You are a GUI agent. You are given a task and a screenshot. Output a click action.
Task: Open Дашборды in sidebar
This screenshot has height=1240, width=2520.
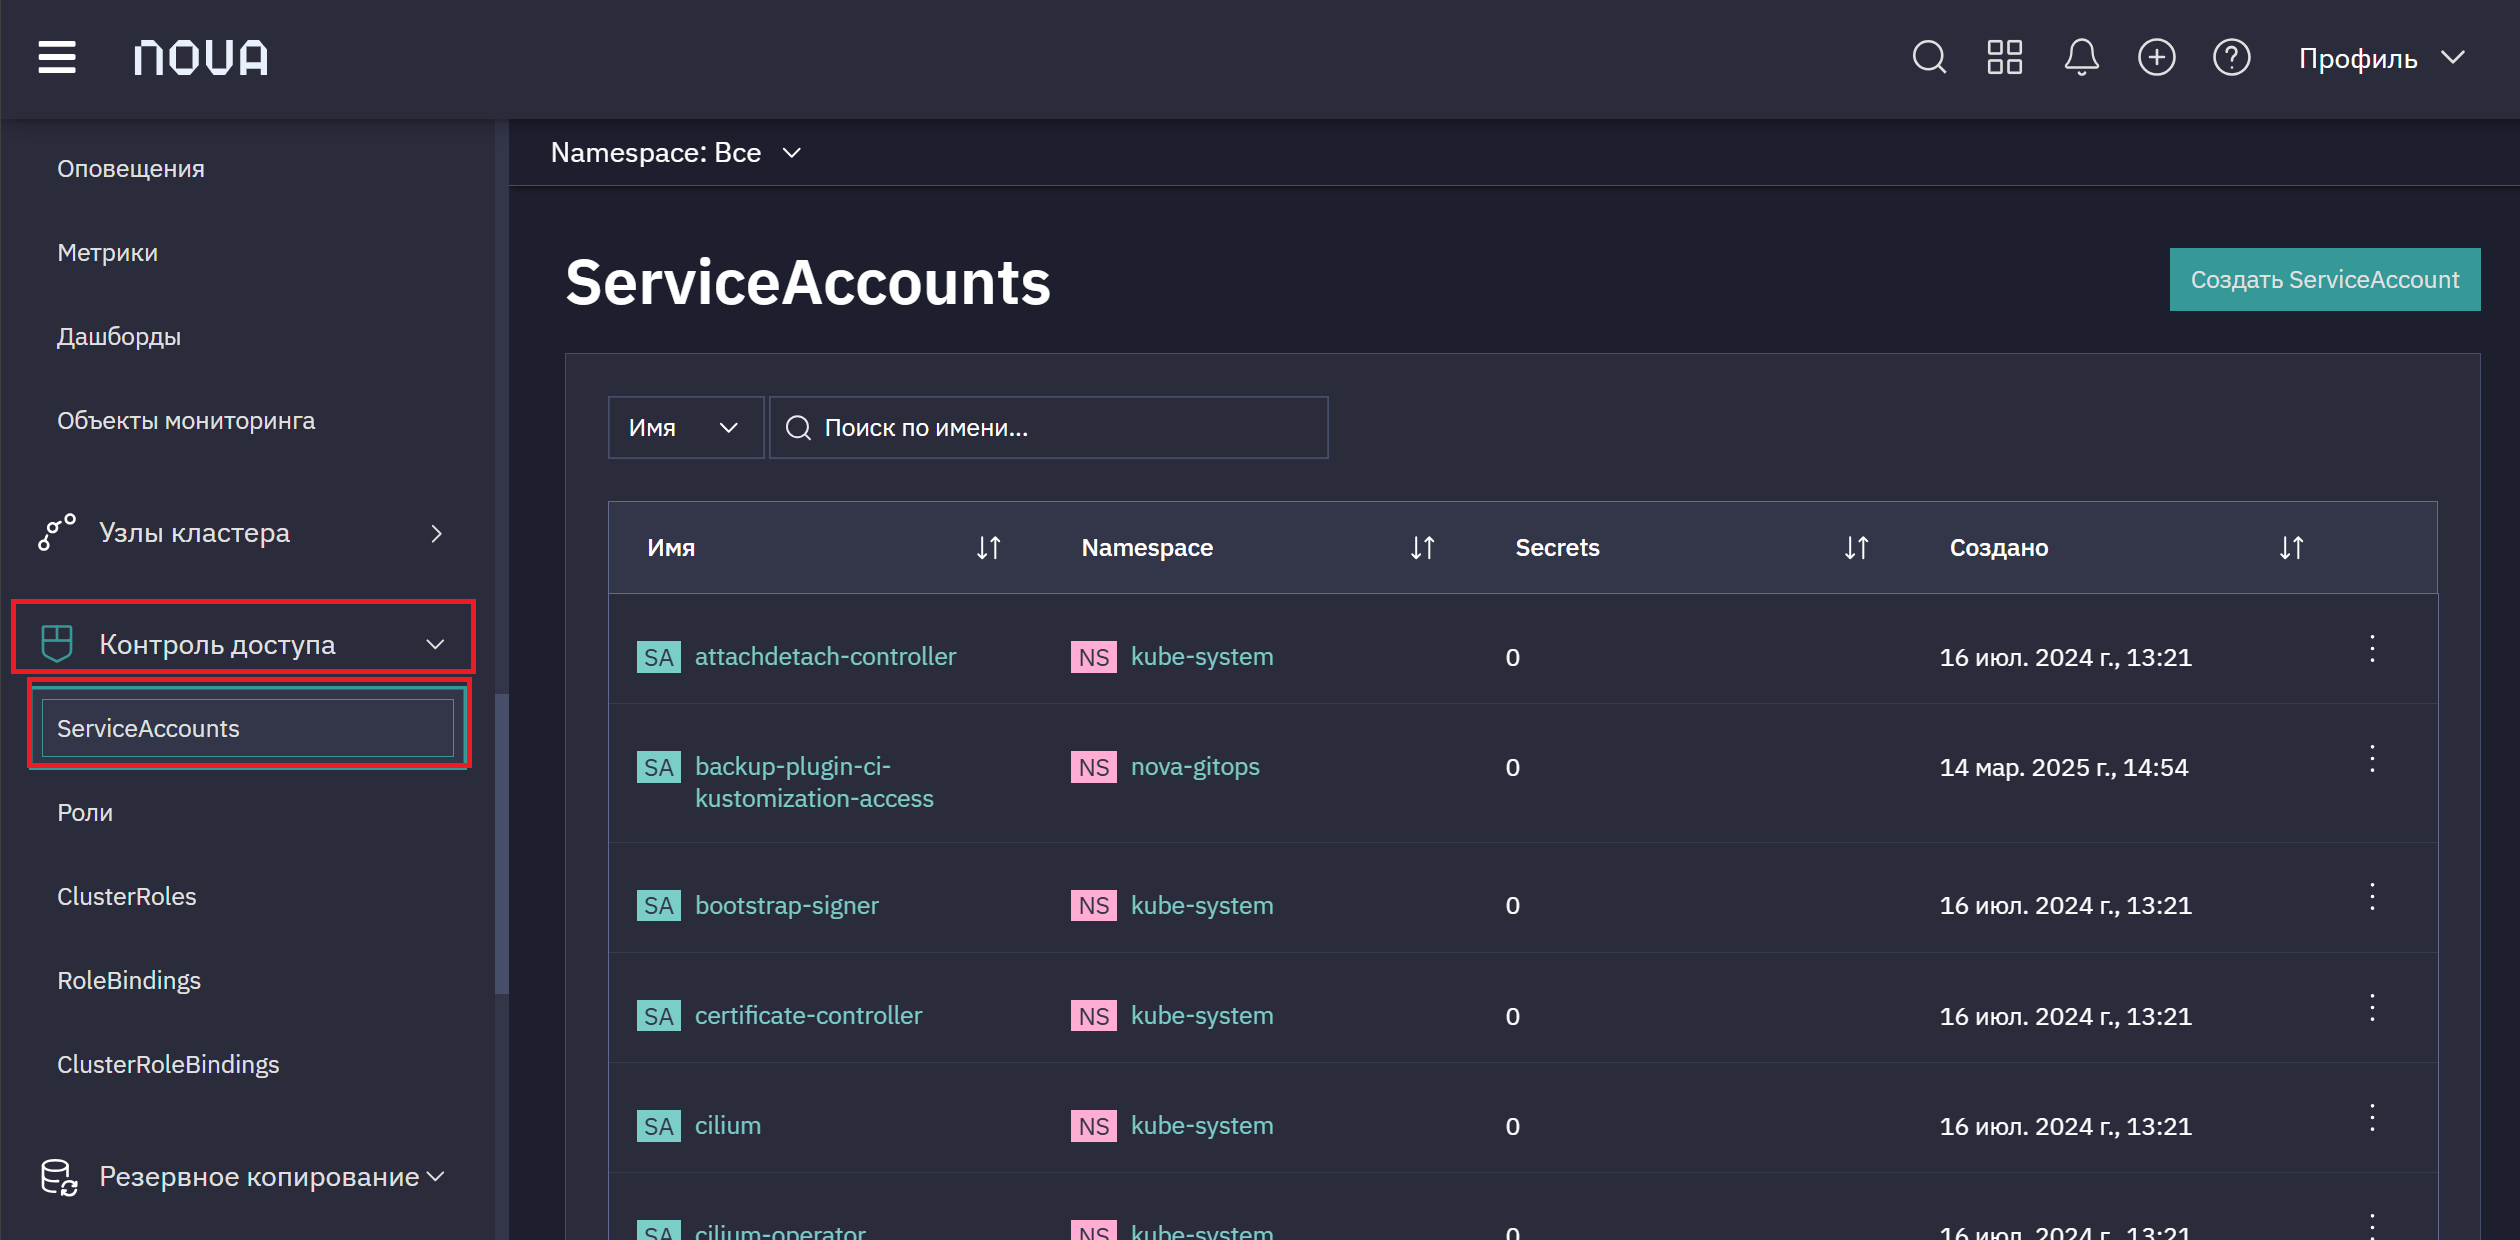(x=119, y=337)
